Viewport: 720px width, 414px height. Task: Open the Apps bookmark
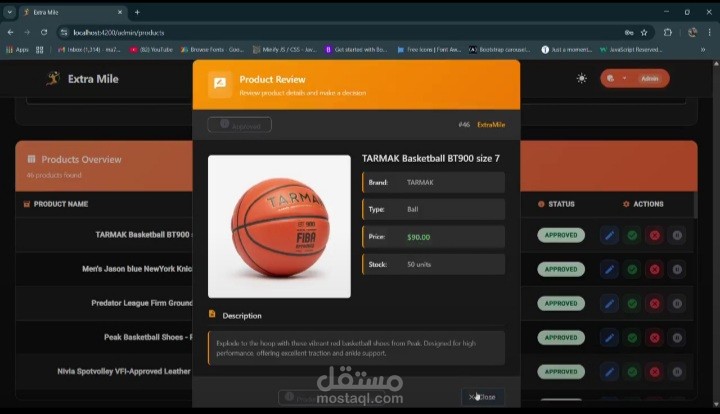(17, 50)
